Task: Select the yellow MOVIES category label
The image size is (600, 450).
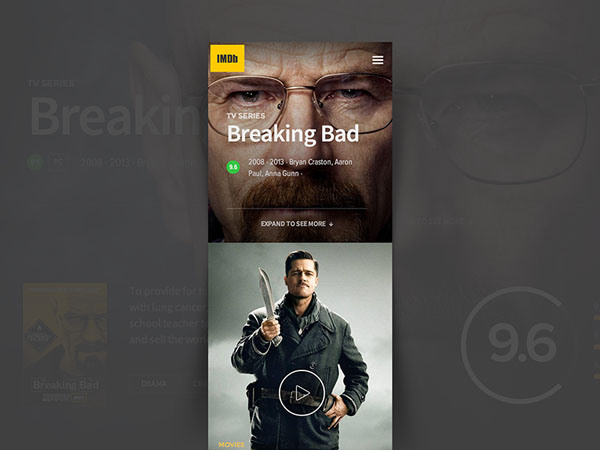Action: click(x=231, y=445)
